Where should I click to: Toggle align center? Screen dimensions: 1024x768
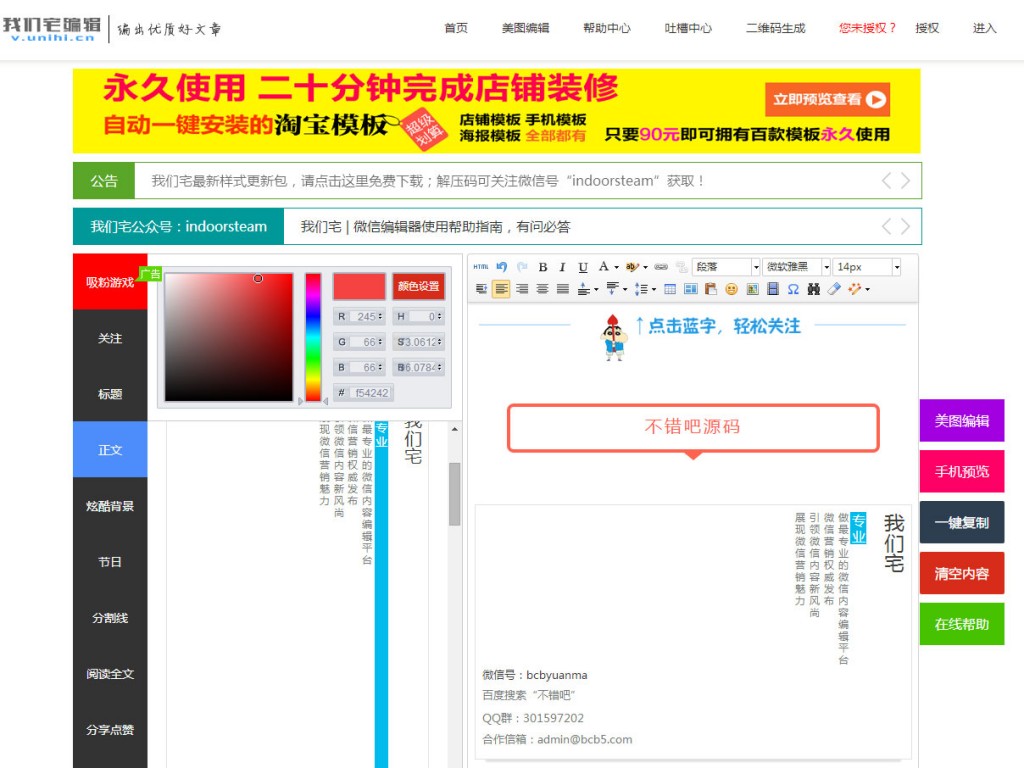(x=542, y=289)
